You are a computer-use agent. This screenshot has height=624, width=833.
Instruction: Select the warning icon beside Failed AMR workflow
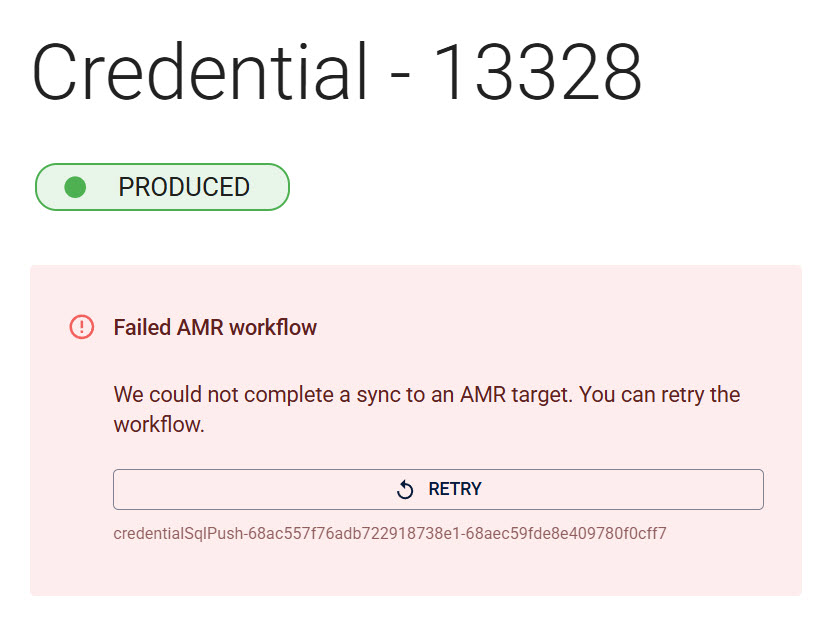pyautogui.click(x=82, y=327)
